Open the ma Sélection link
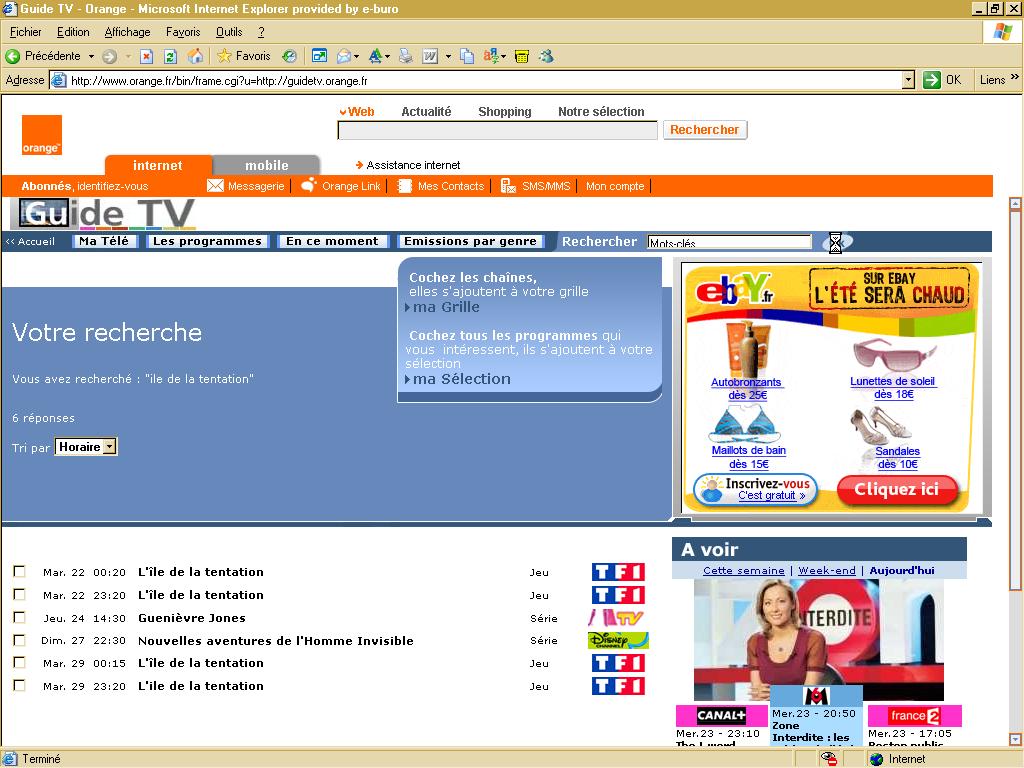This screenshot has height=768, width=1024. tap(462, 379)
